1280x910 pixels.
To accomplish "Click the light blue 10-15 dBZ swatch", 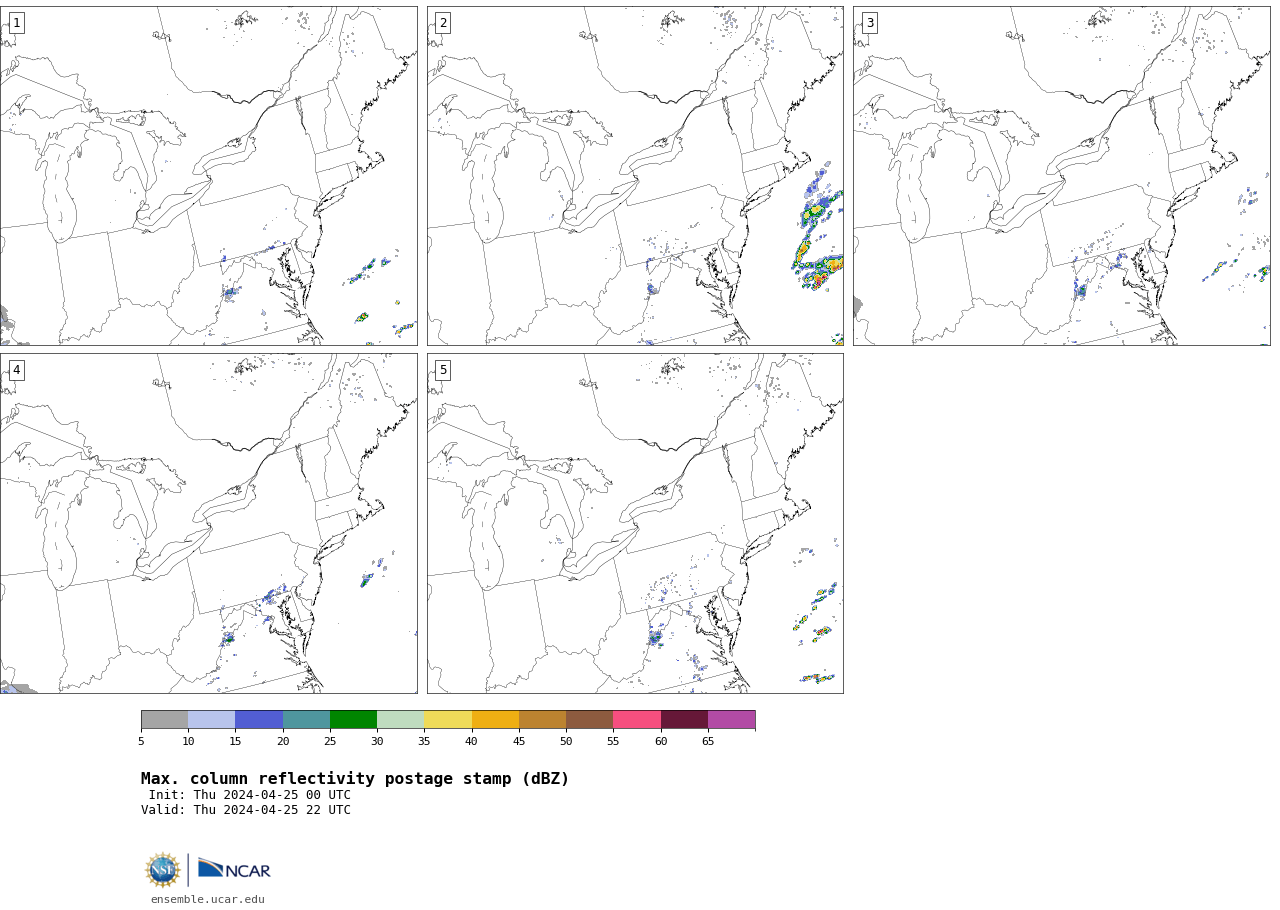I will tap(211, 720).
